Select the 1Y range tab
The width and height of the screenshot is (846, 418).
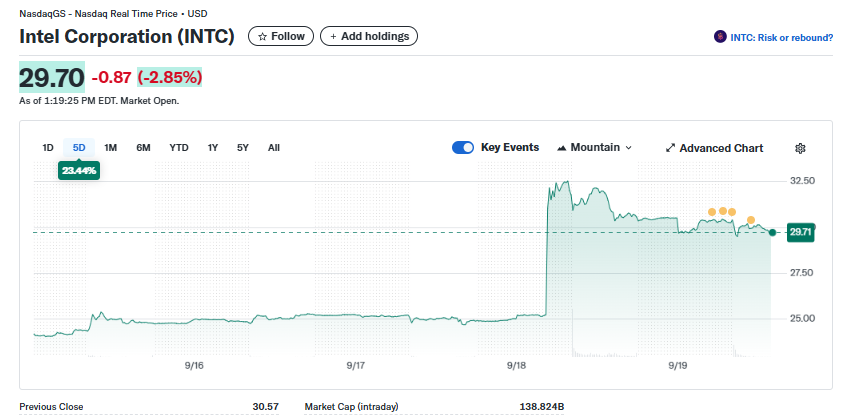click(x=213, y=148)
